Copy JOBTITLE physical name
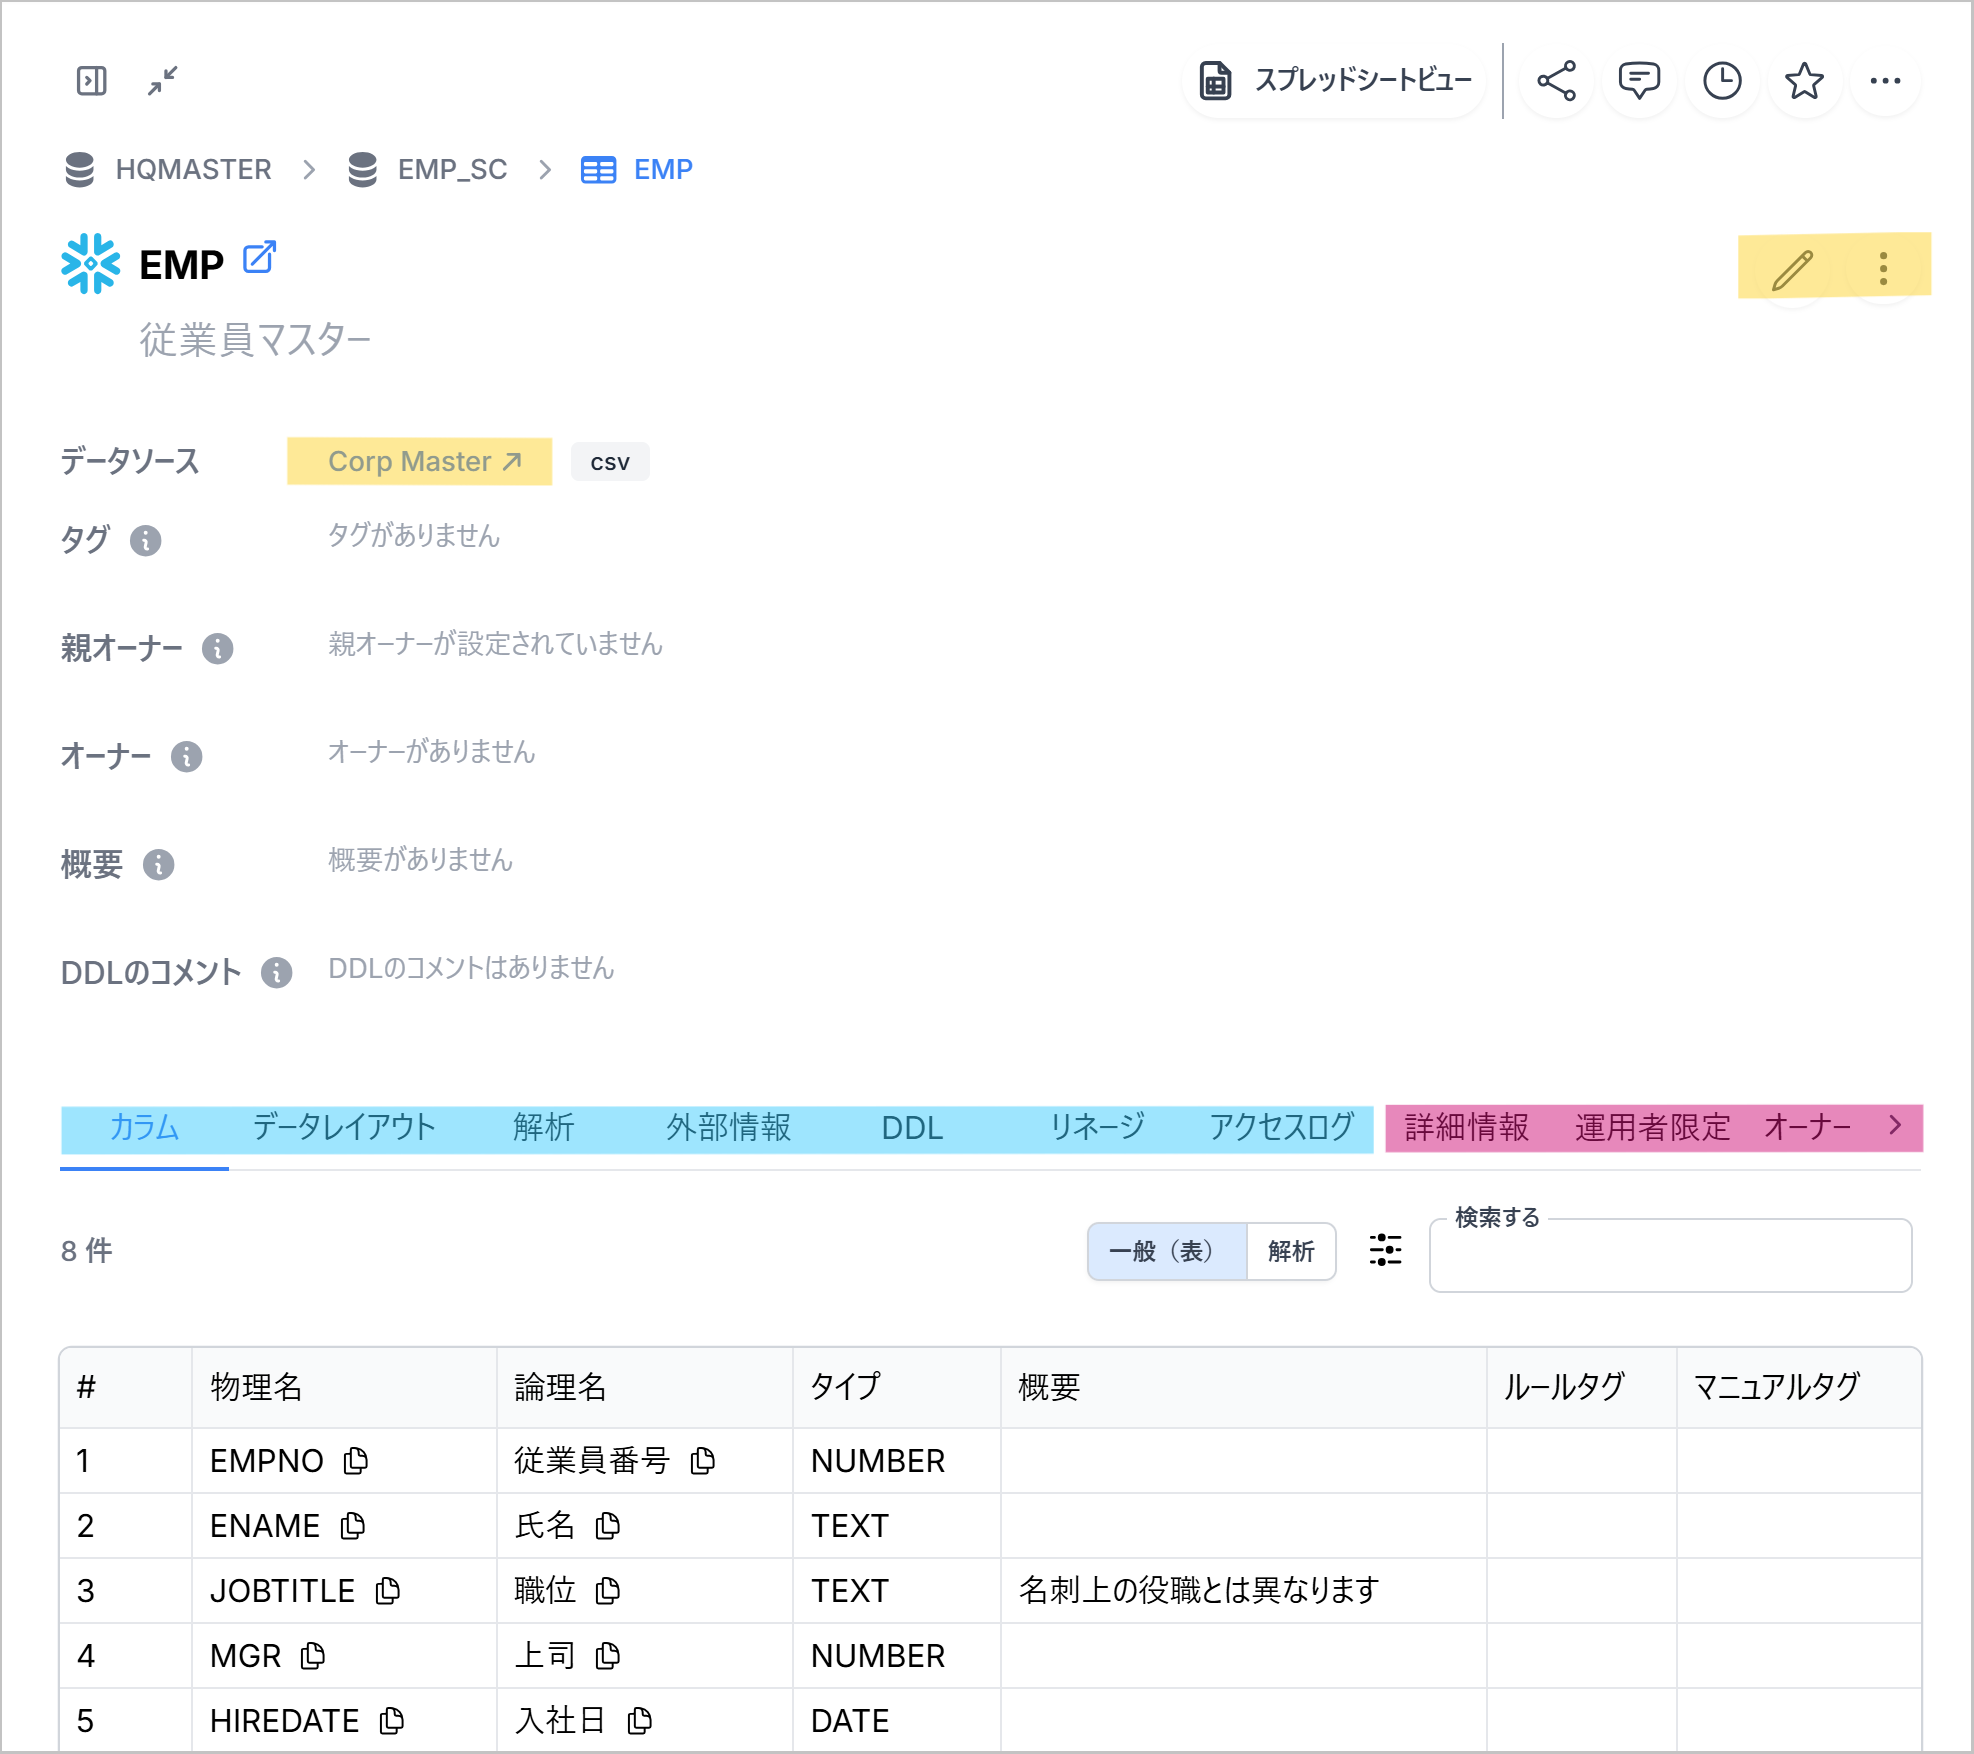This screenshot has height=1754, width=1974. click(388, 1592)
